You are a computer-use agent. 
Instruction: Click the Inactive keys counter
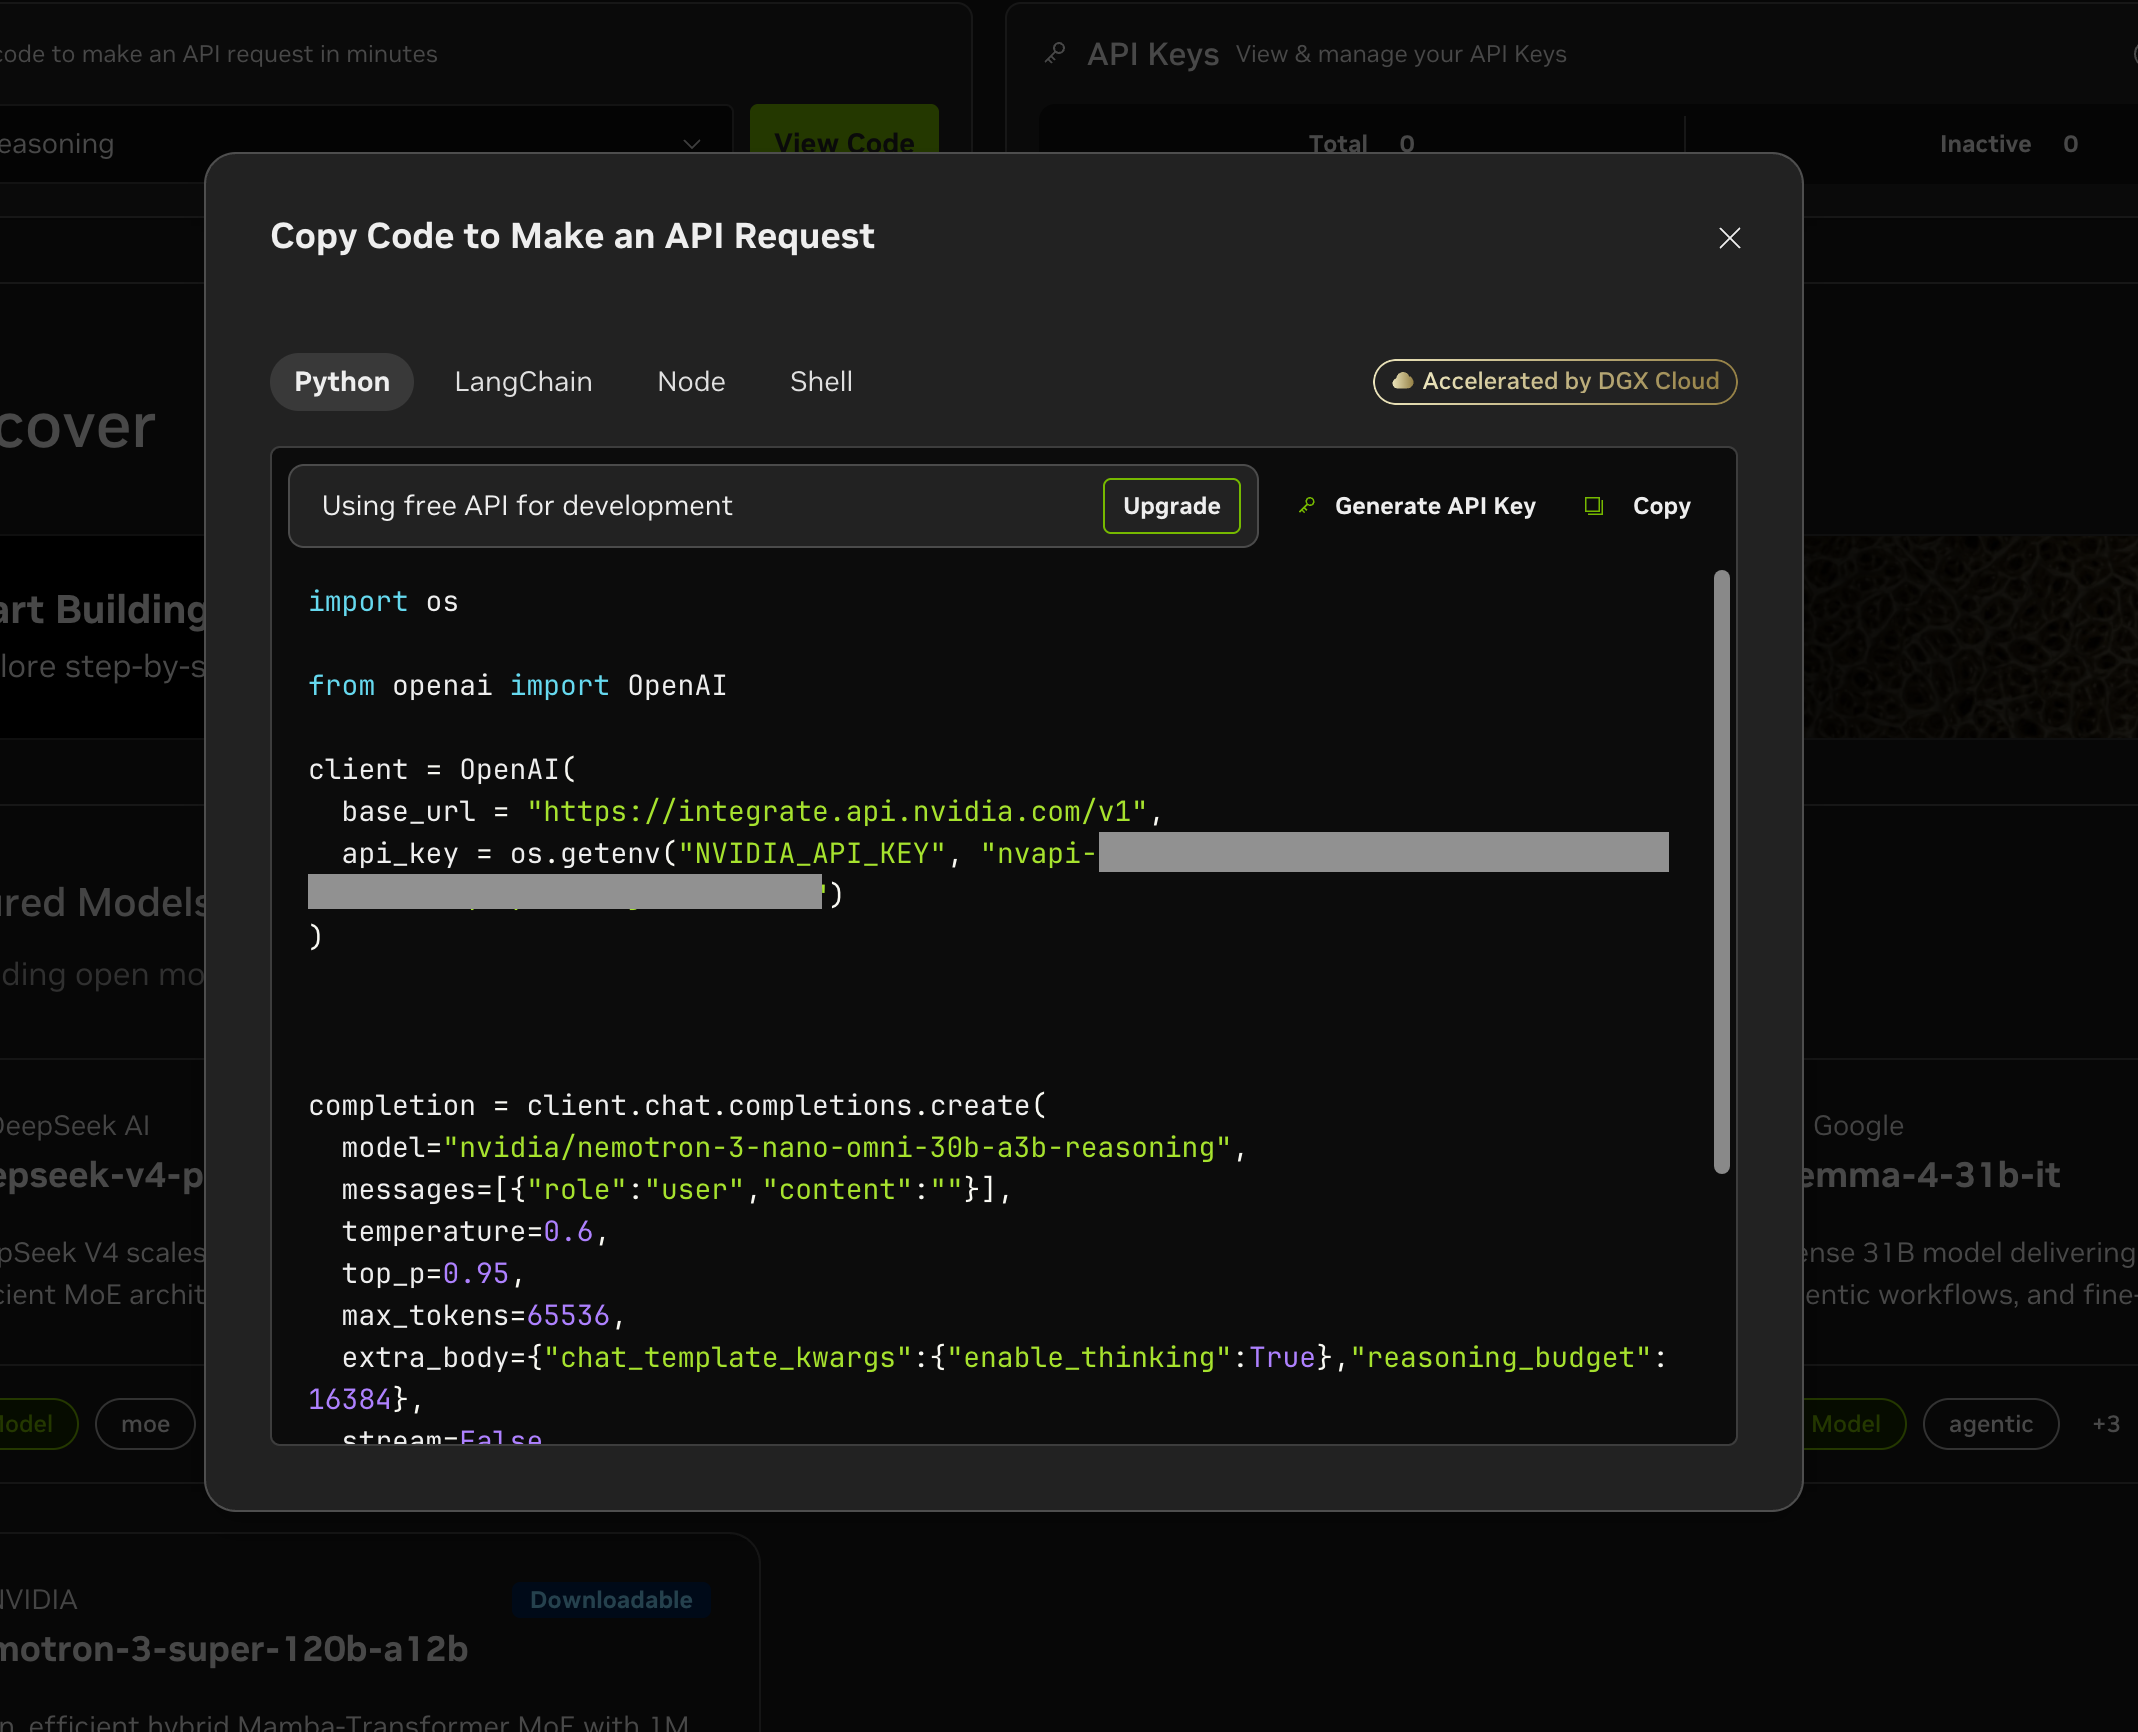2008,144
